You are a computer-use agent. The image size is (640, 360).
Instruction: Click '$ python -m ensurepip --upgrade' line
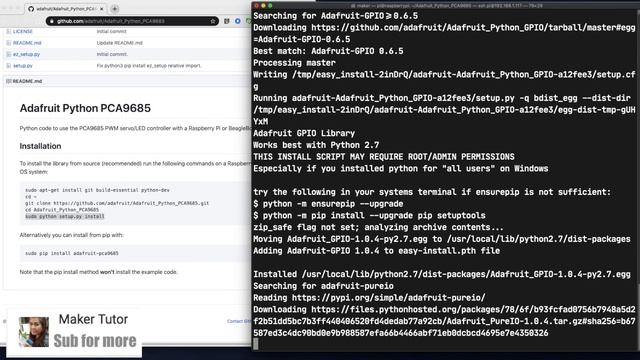[328, 204]
